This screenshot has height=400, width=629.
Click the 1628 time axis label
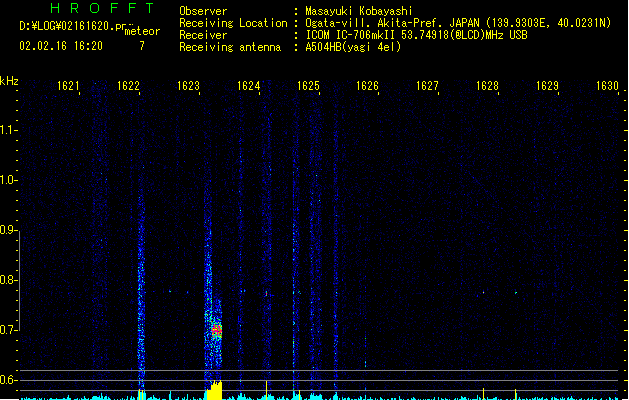pos(487,86)
